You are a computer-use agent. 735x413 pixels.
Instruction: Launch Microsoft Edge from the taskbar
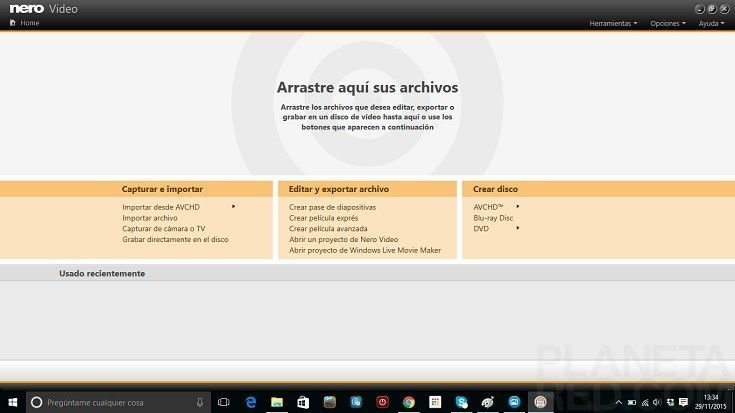coord(251,402)
